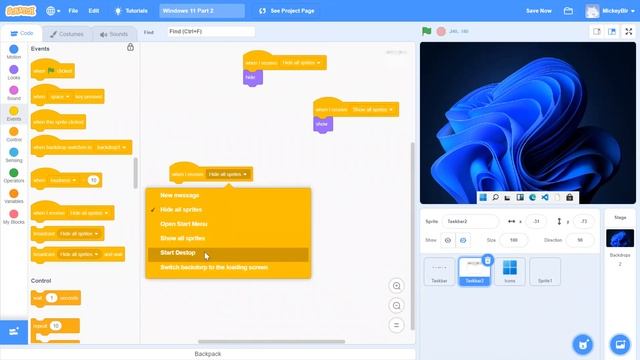
Task: Click the sprite Direction field
Action: [580, 240]
